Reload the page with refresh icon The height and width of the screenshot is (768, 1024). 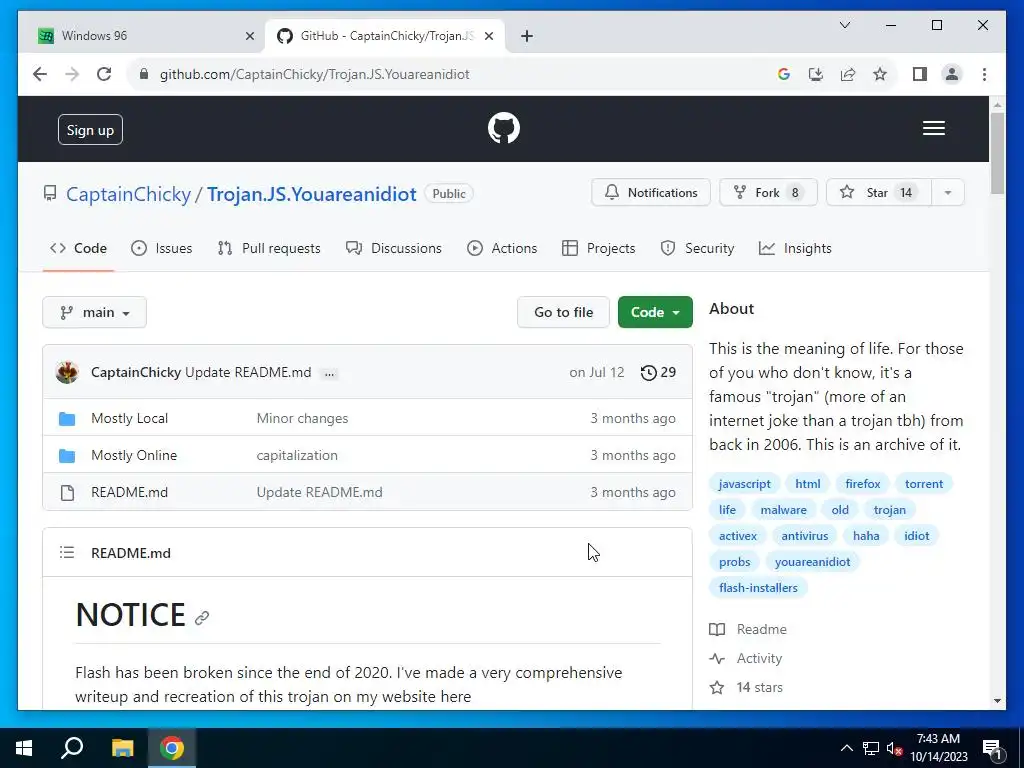[x=104, y=74]
